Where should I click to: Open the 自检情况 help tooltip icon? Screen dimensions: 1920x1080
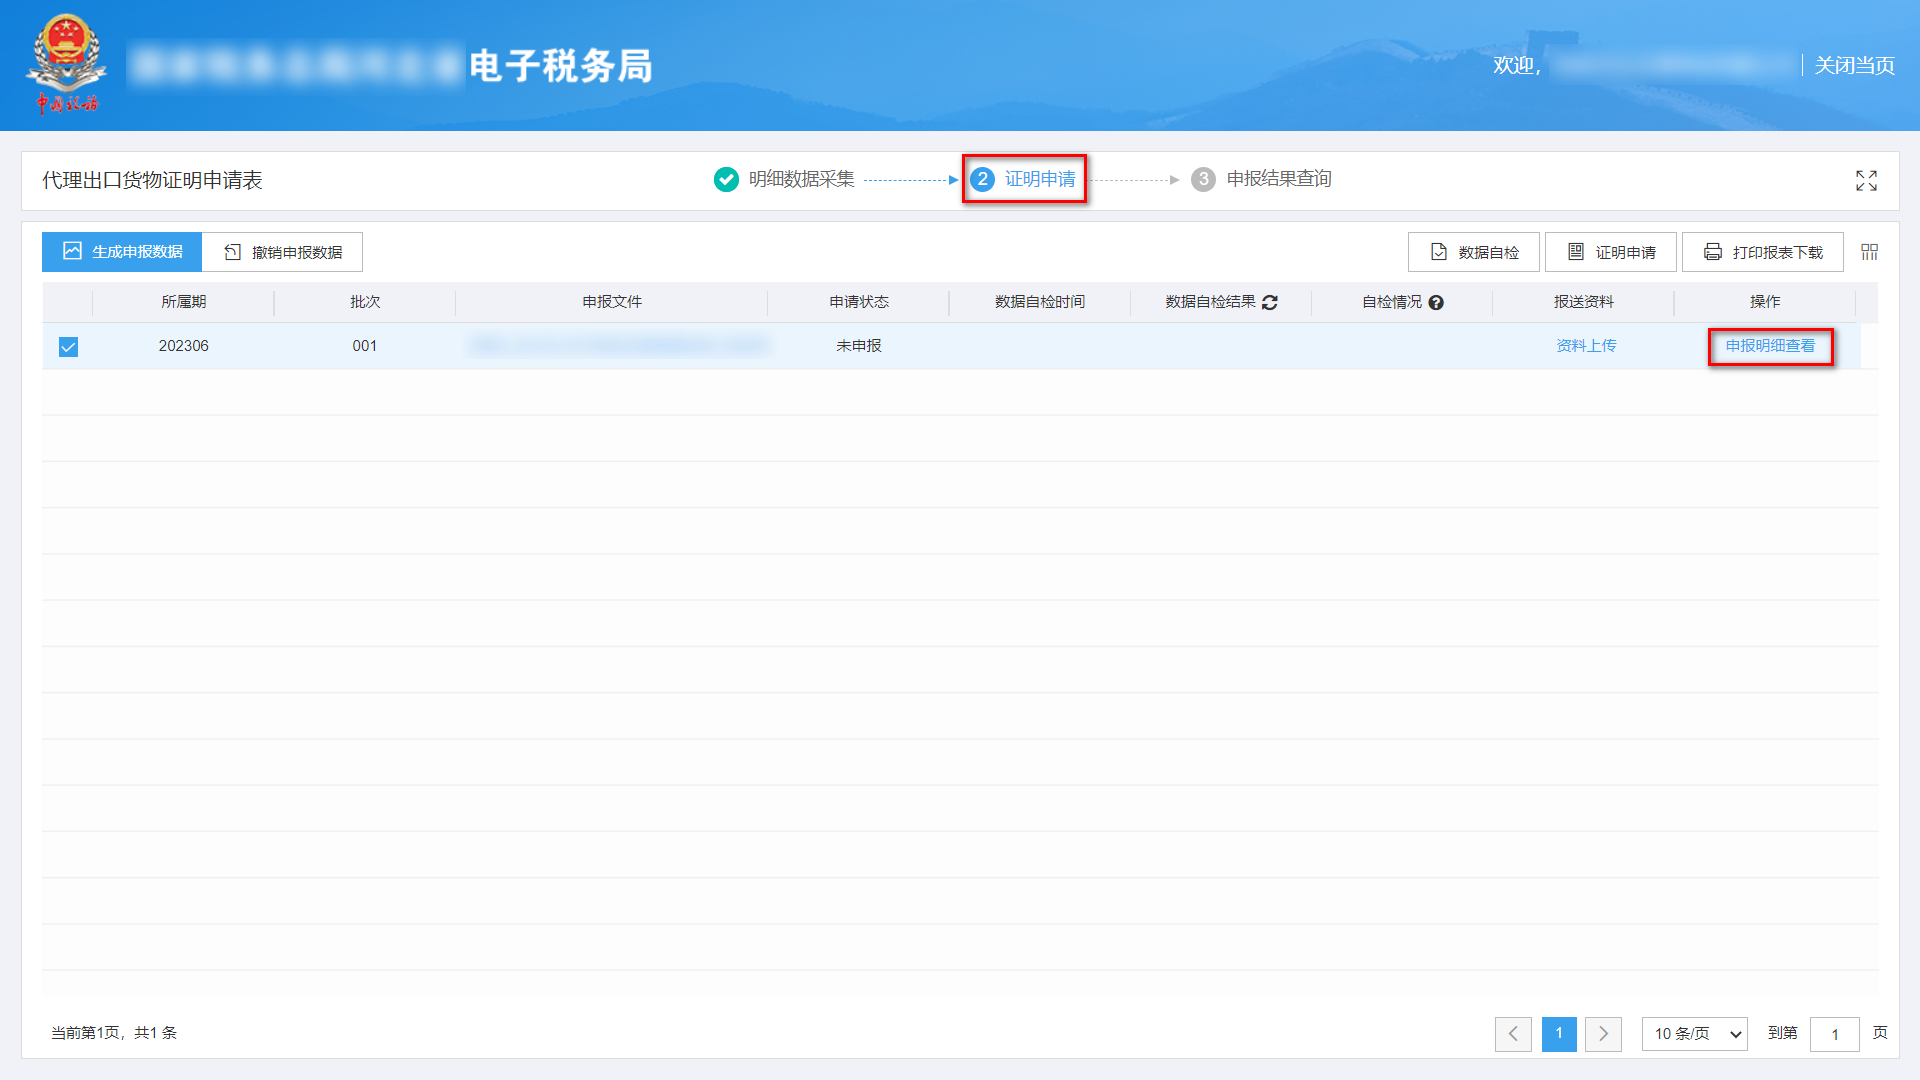[1437, 302]
